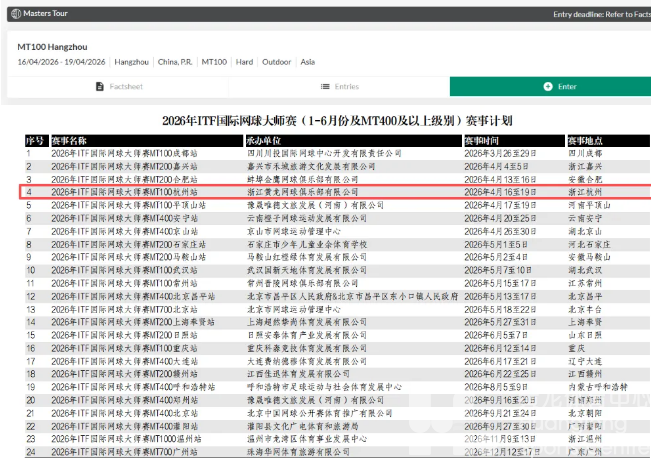This screenshot has height=458, width=651.
Task: Select row 12 MT400北京昌平站 event name
Action: (x=133, y=296)
